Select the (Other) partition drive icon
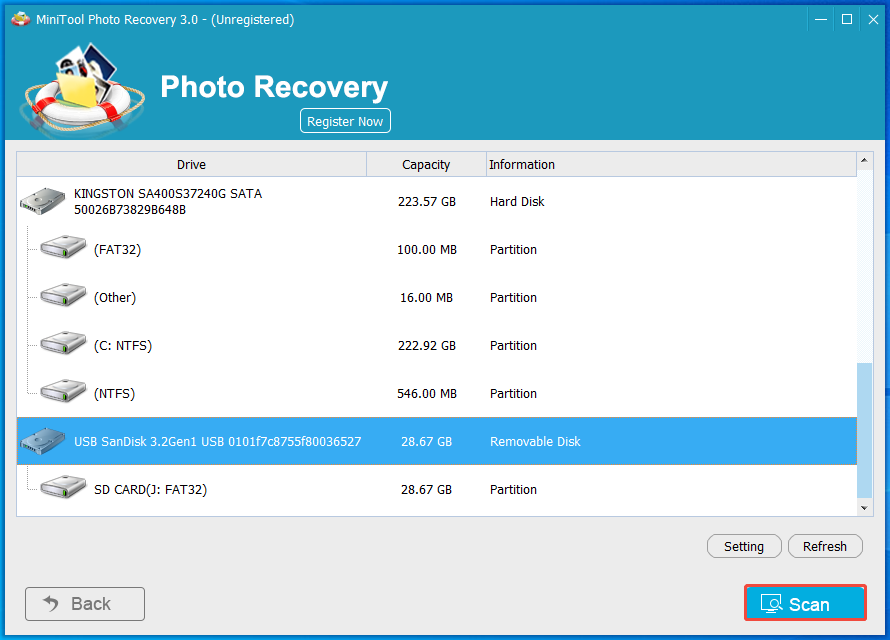The height and width of the screenshot is (640, 890). 63,295
